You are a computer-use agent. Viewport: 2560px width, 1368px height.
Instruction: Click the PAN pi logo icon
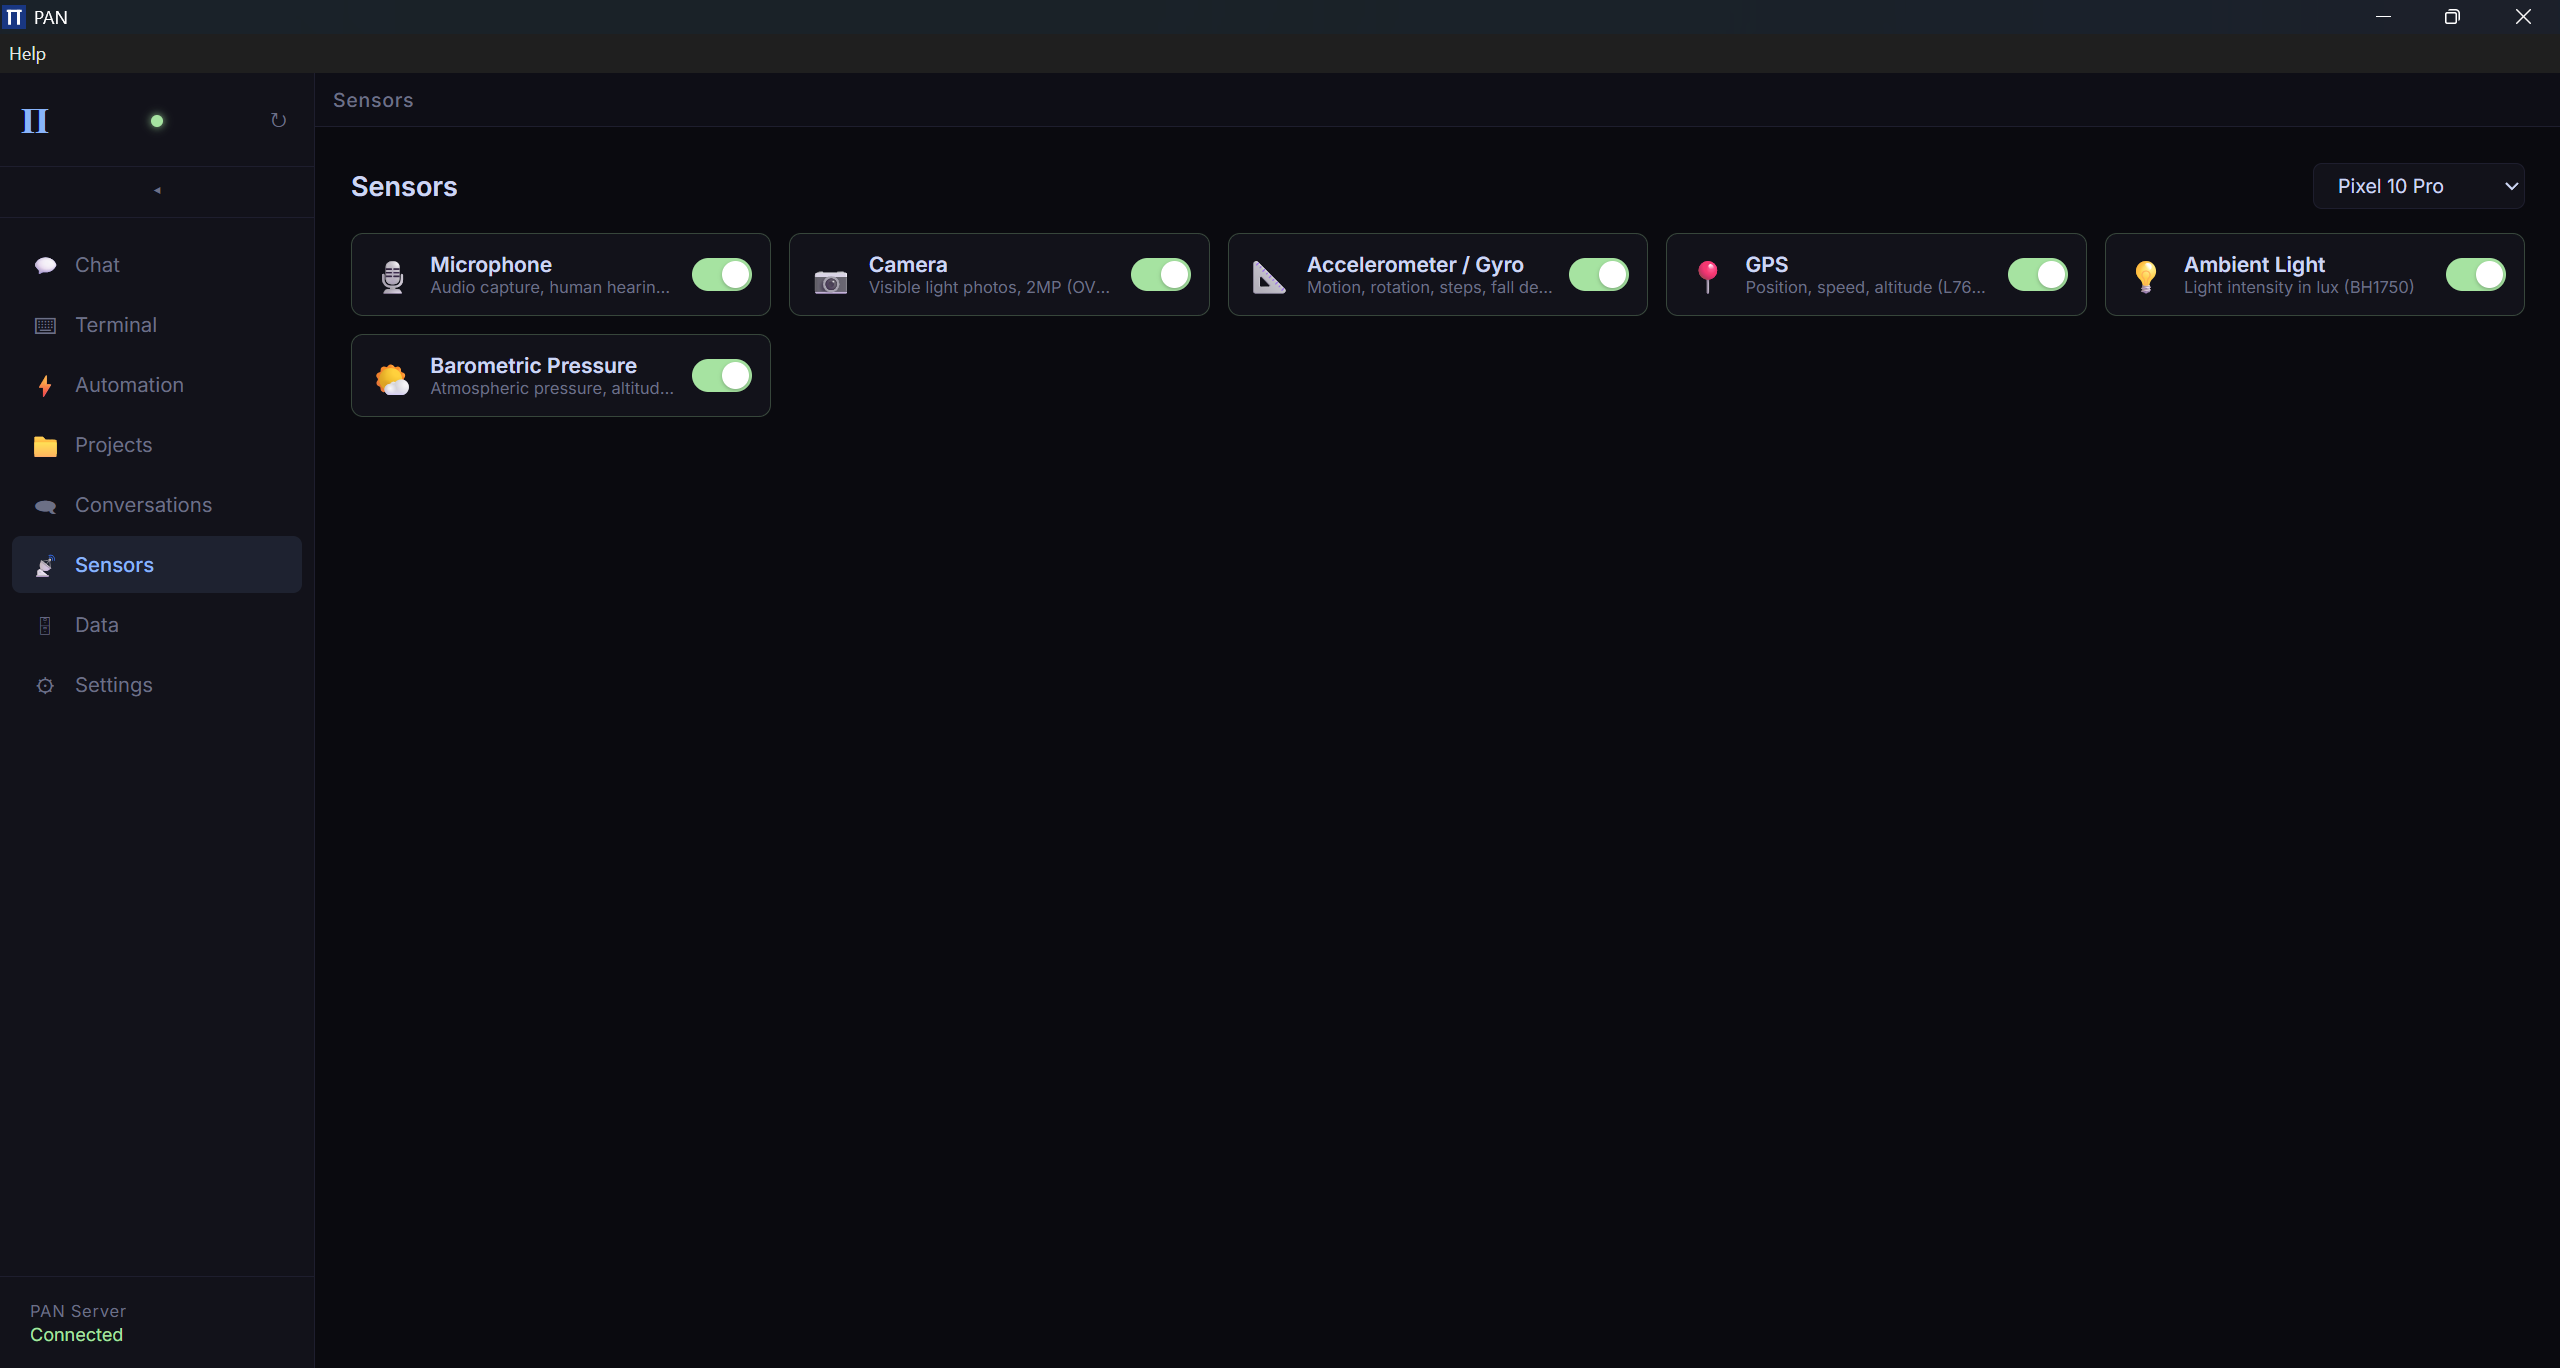tap(35, 121)
